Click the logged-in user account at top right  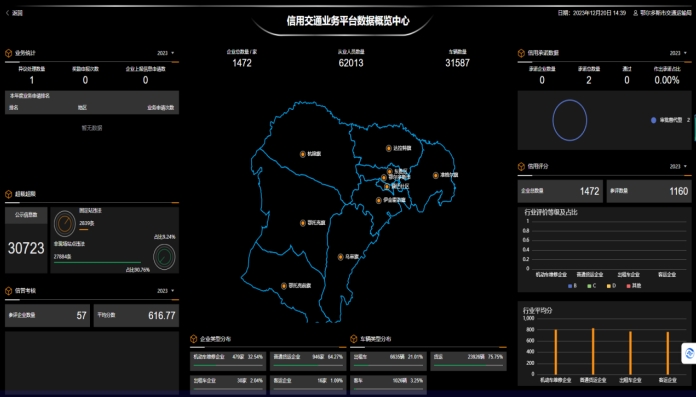[x=662, y=13]
